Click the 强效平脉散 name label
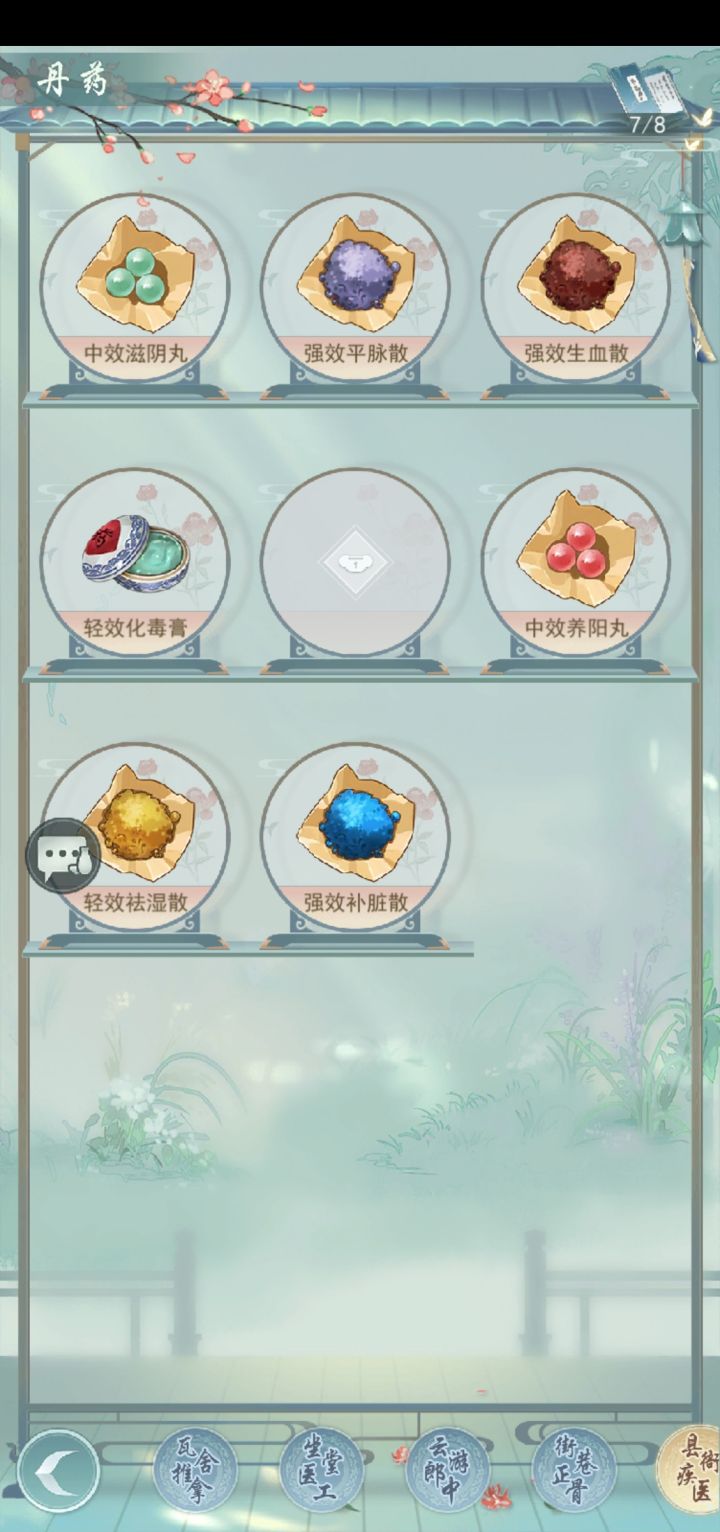 tap(355, 352)
